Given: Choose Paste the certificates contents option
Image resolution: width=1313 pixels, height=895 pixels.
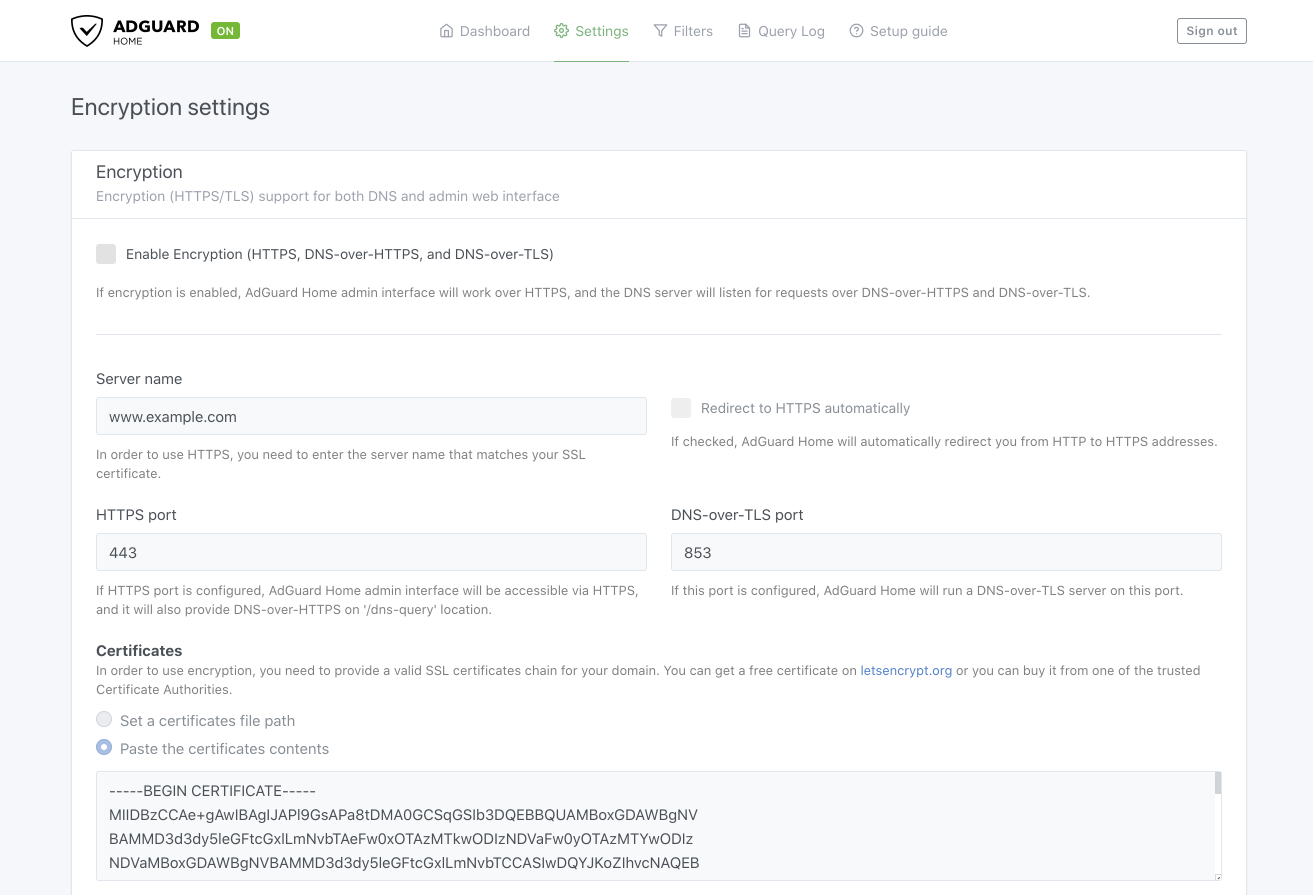Looking at the screenshot, I should pos(104,748).
